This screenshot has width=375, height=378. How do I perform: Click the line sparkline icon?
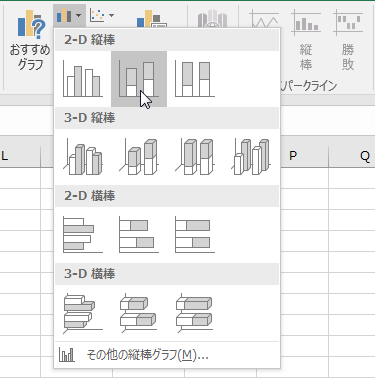264,18
